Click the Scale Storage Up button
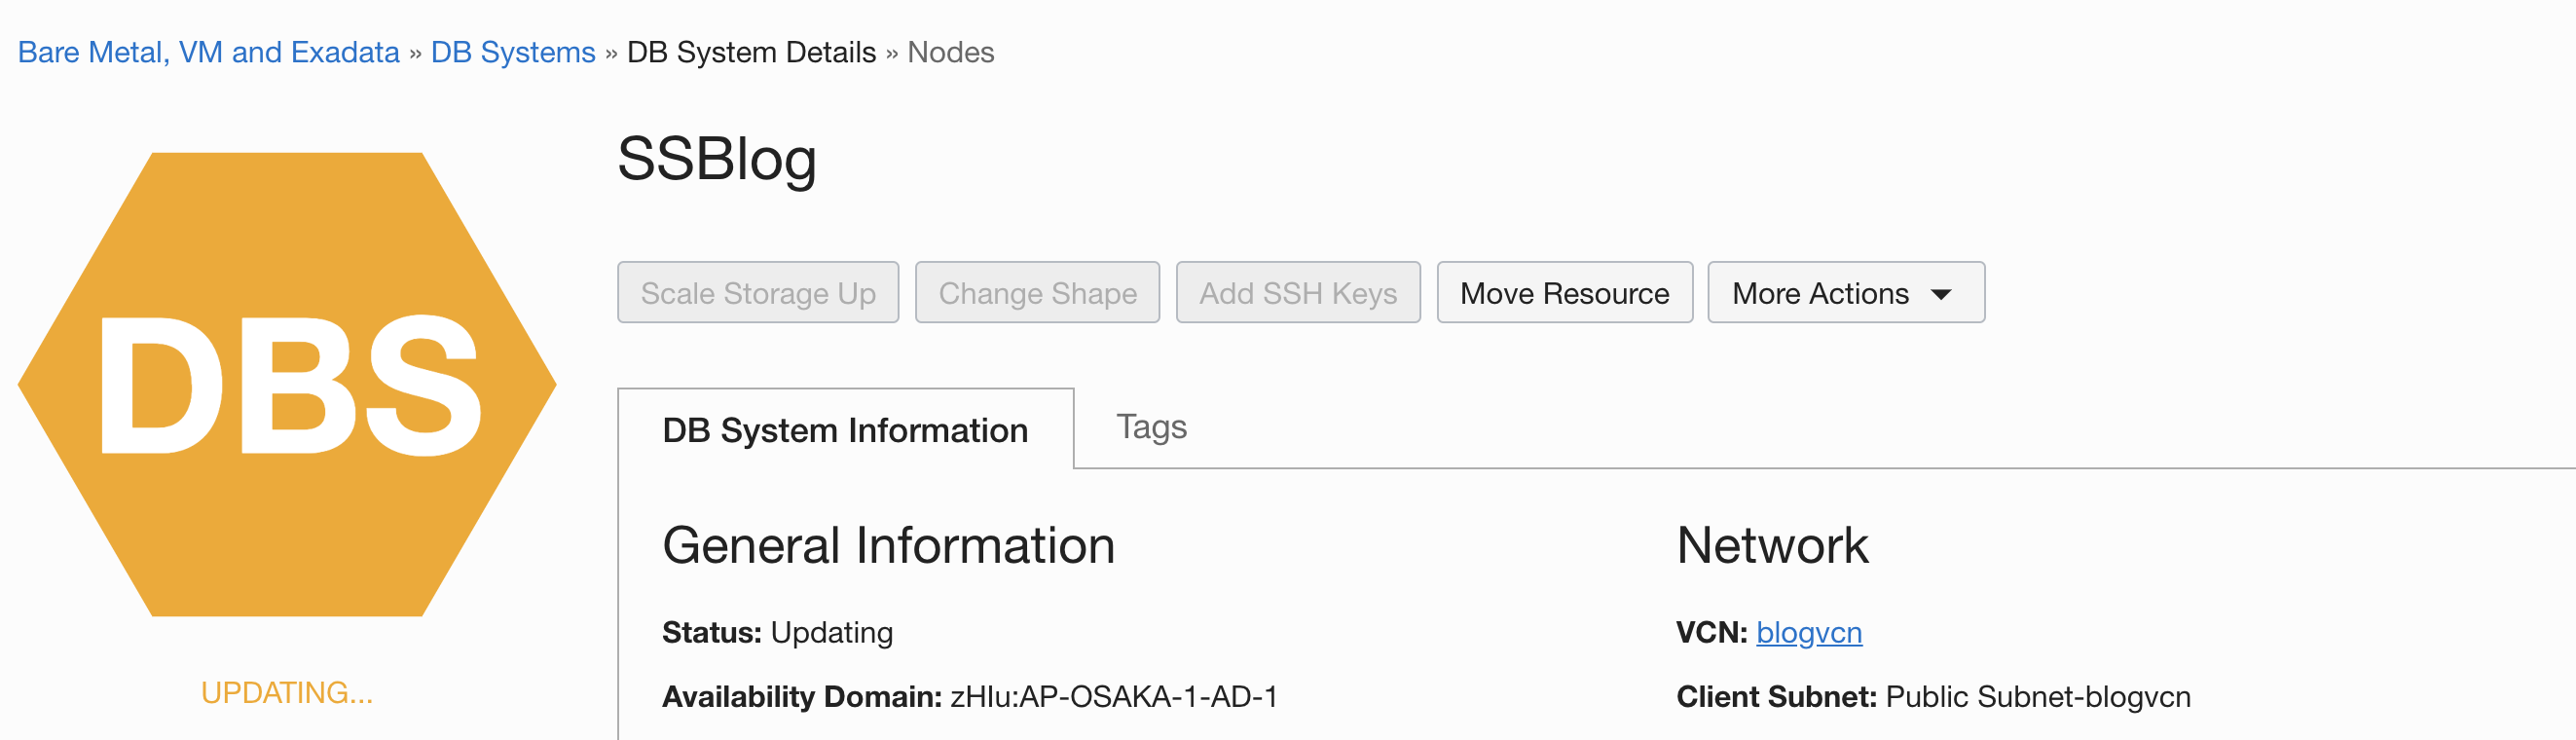This screenshot has height=740, width=2576. (758, 293)
